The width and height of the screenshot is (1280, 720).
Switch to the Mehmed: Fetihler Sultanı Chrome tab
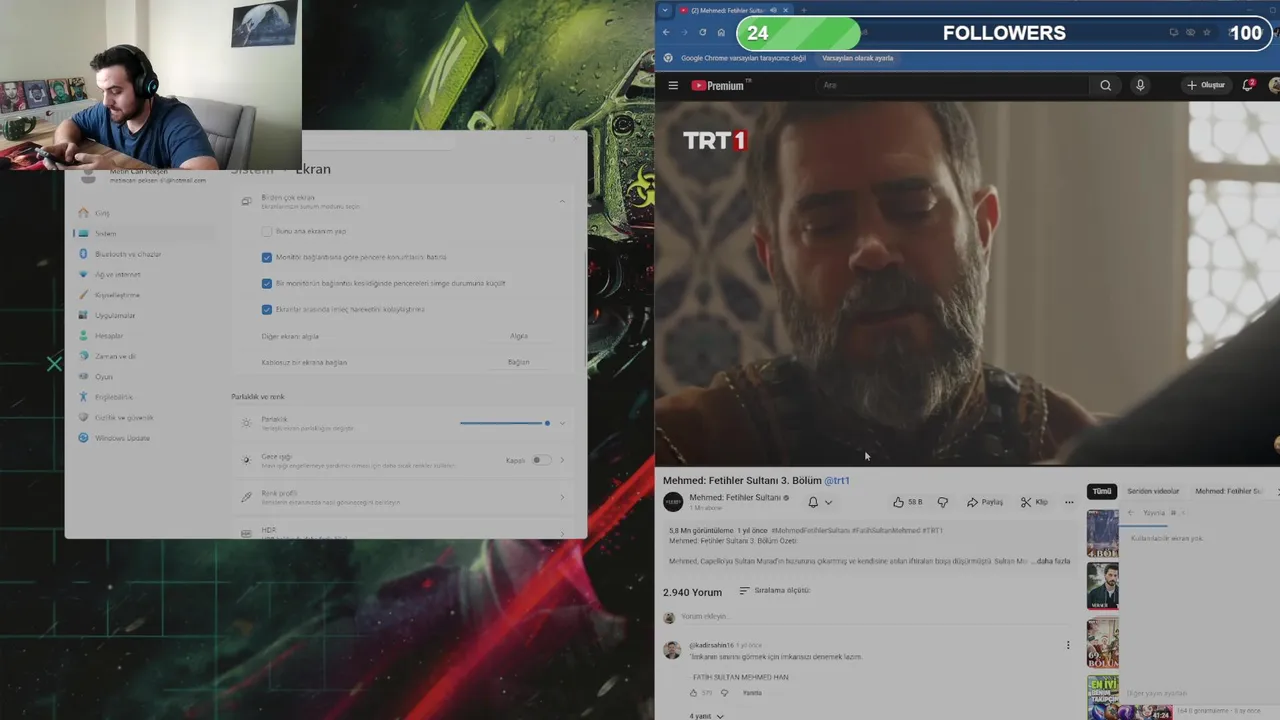(x=729, y=10)
